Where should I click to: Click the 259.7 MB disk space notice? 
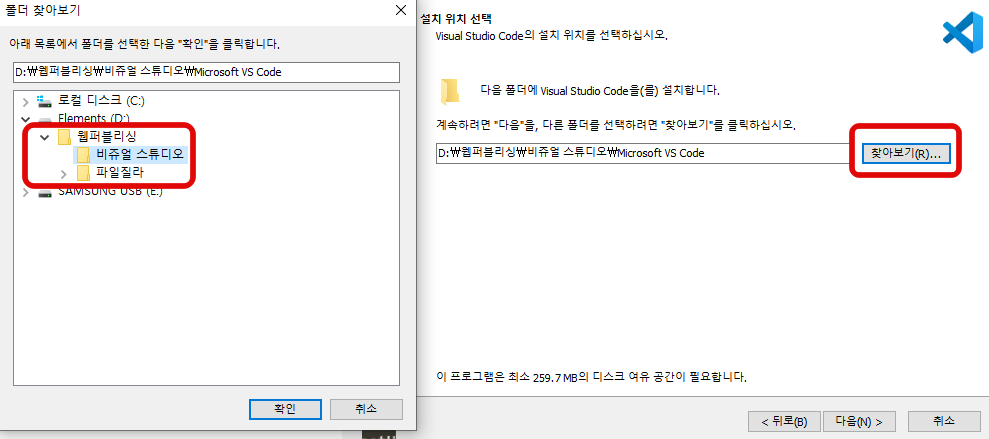[592, 377]
